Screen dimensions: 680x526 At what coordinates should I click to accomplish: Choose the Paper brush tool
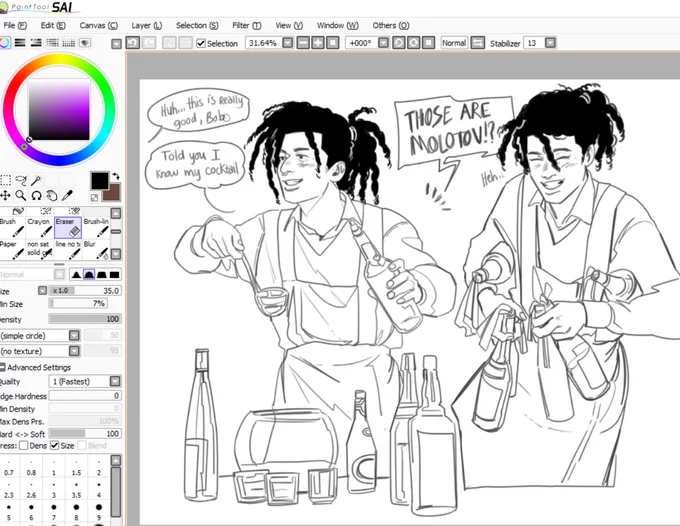click(12, 250)
